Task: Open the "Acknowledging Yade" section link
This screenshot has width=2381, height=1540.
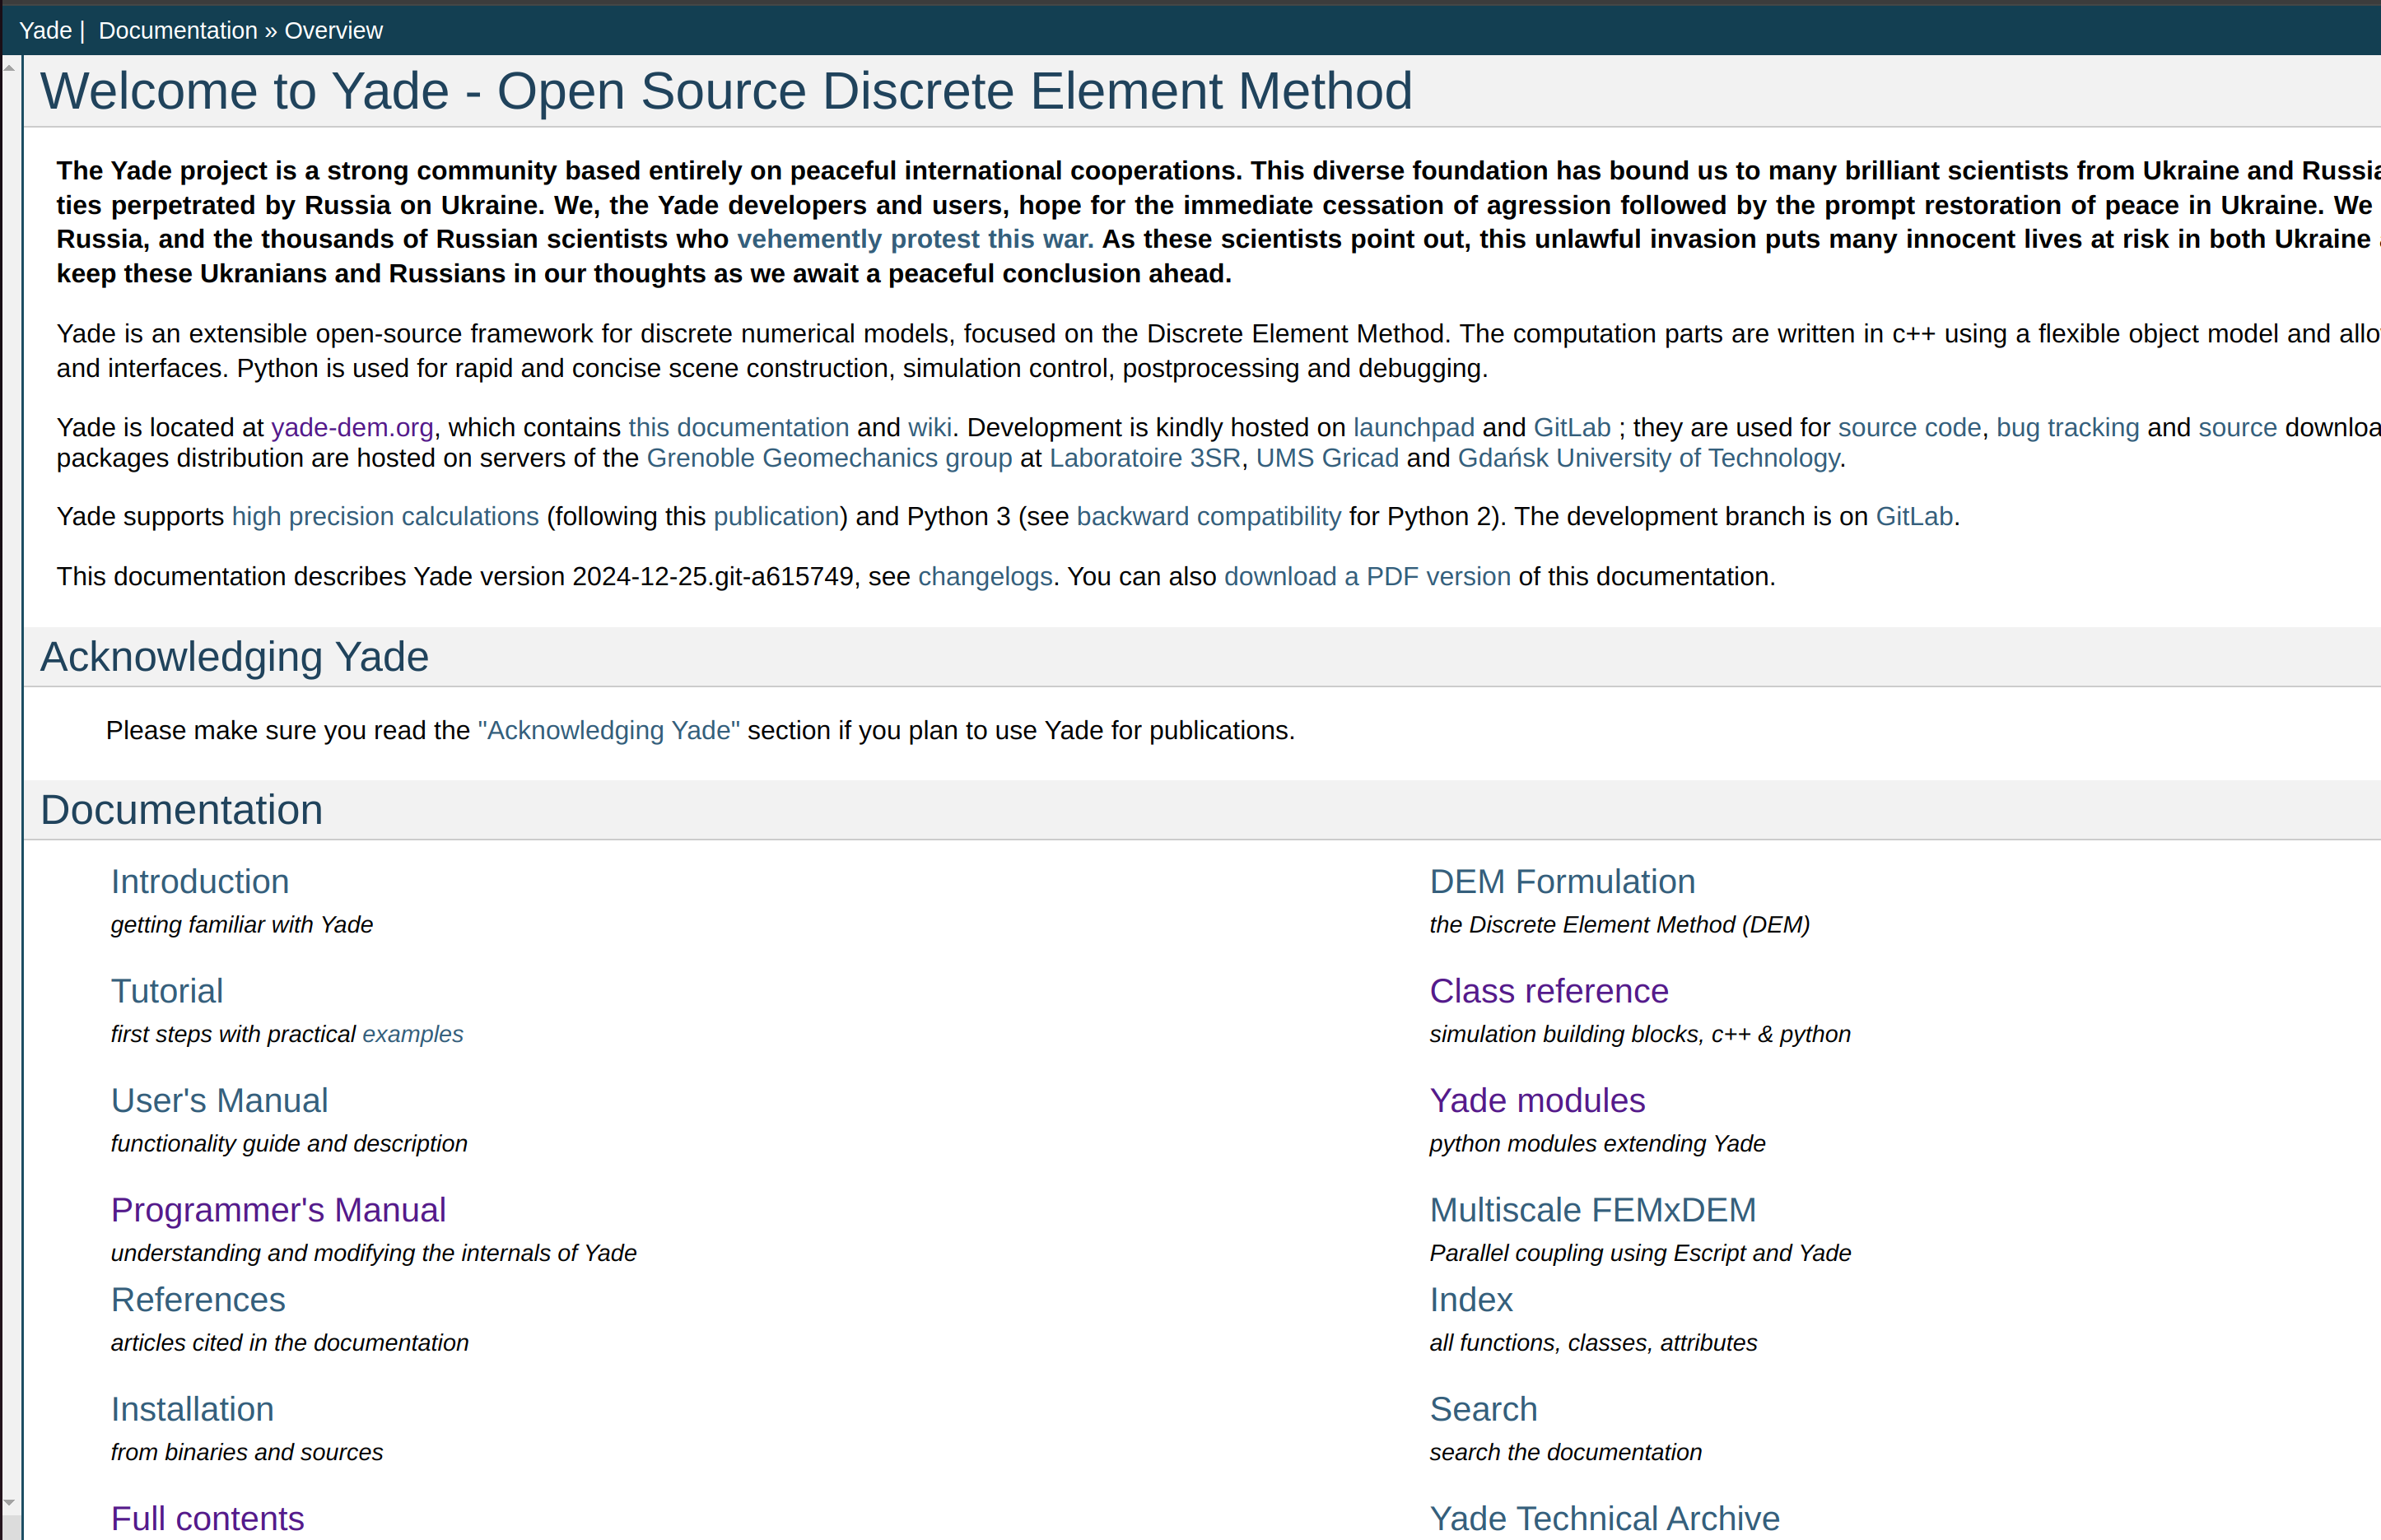Action: tap(609, 731)
